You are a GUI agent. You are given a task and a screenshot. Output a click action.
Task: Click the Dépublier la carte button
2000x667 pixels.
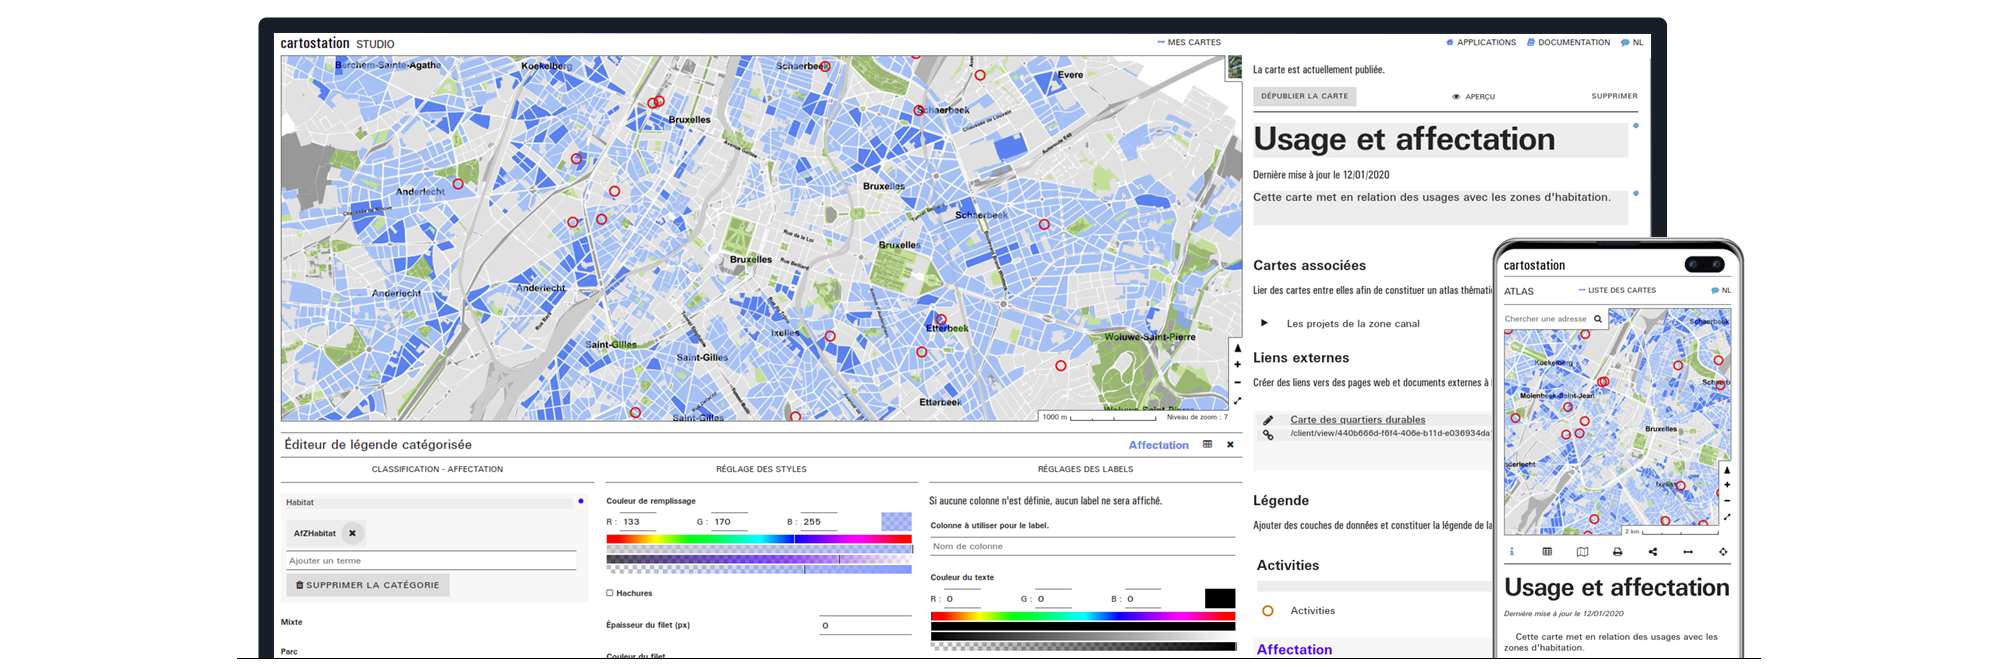point(1304,97)
